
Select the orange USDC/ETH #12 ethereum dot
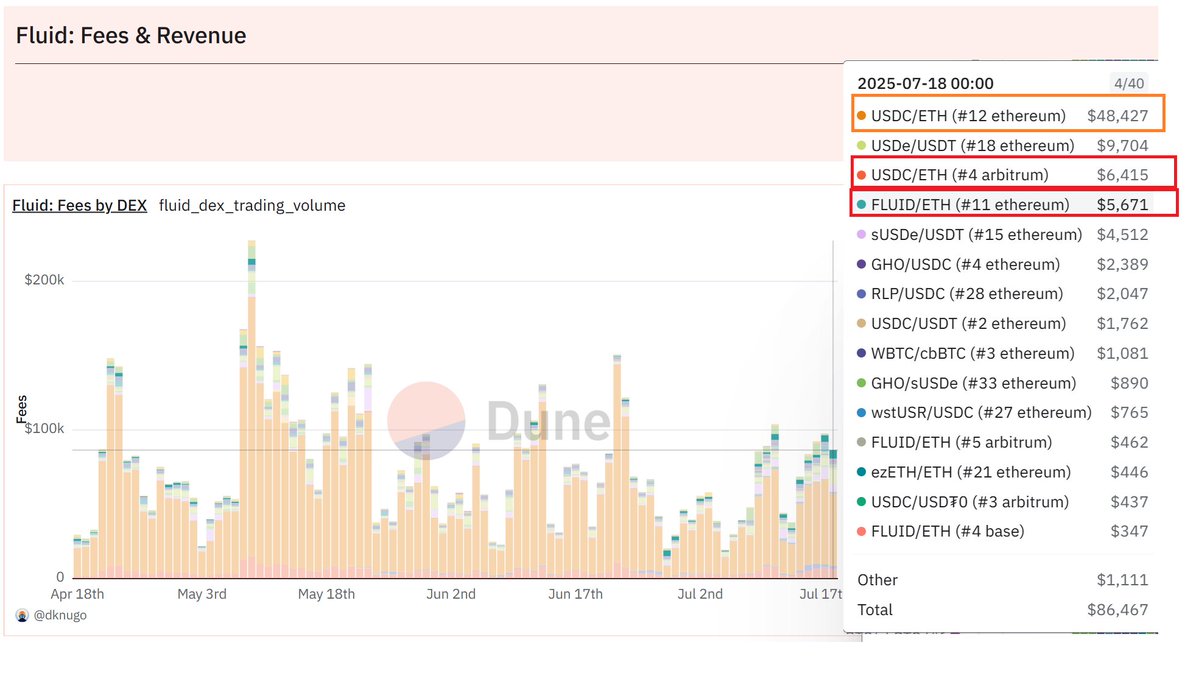(x=861, y=115)
